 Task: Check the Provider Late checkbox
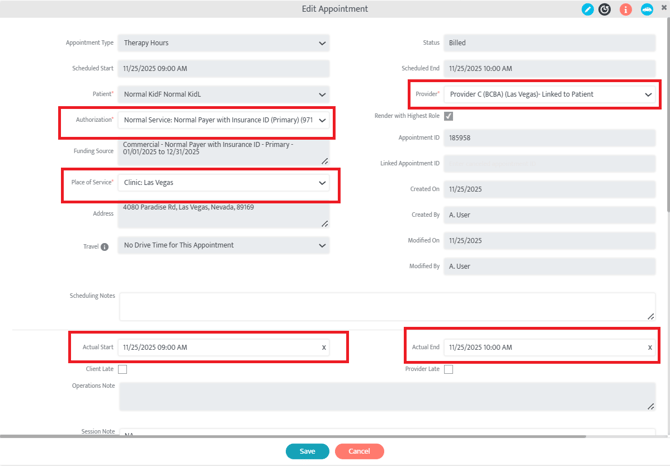coord(449,369)
